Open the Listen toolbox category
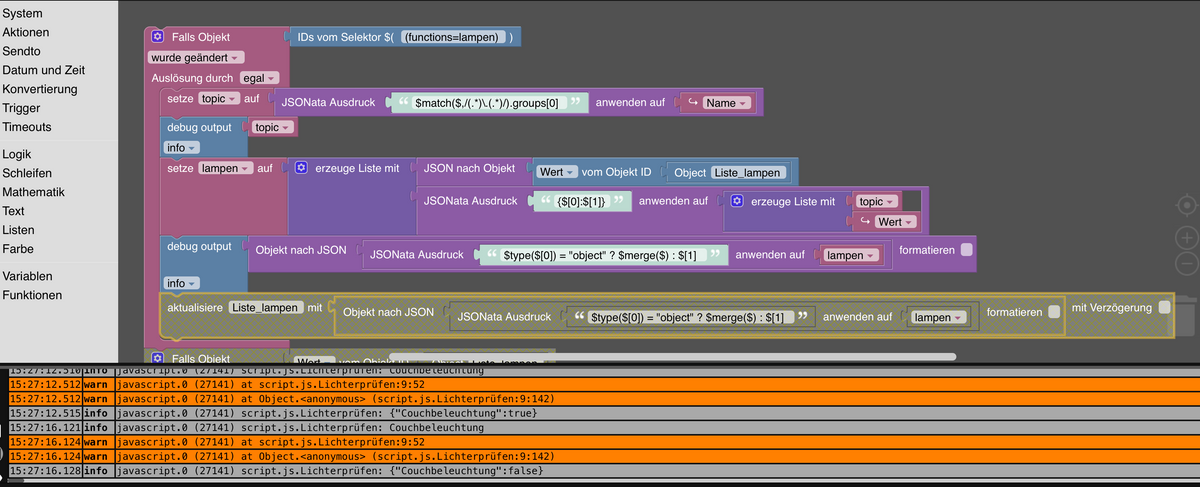This screenshot has width=1200, height=487. (19, 230)
